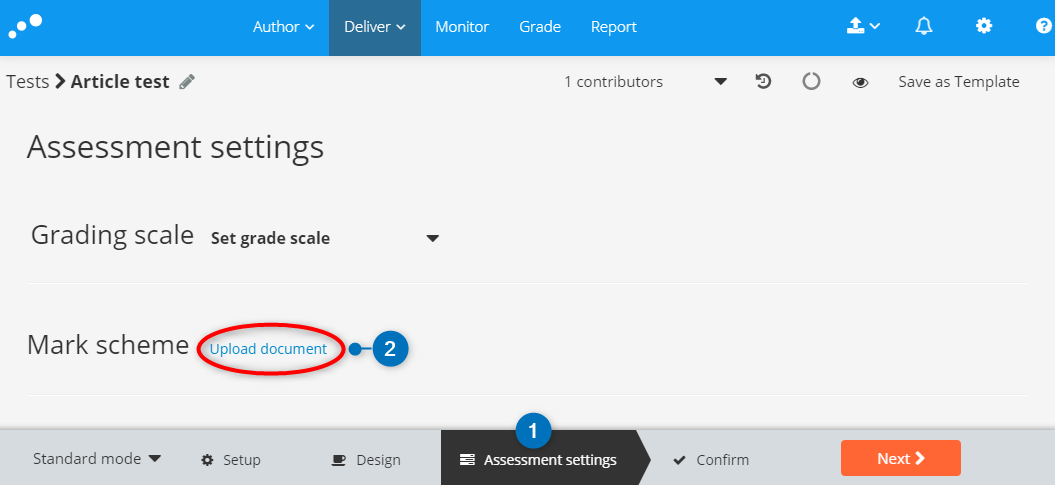Expand the Deliver menu
Screen dimensions: 1055x485
tap(374, 27)
